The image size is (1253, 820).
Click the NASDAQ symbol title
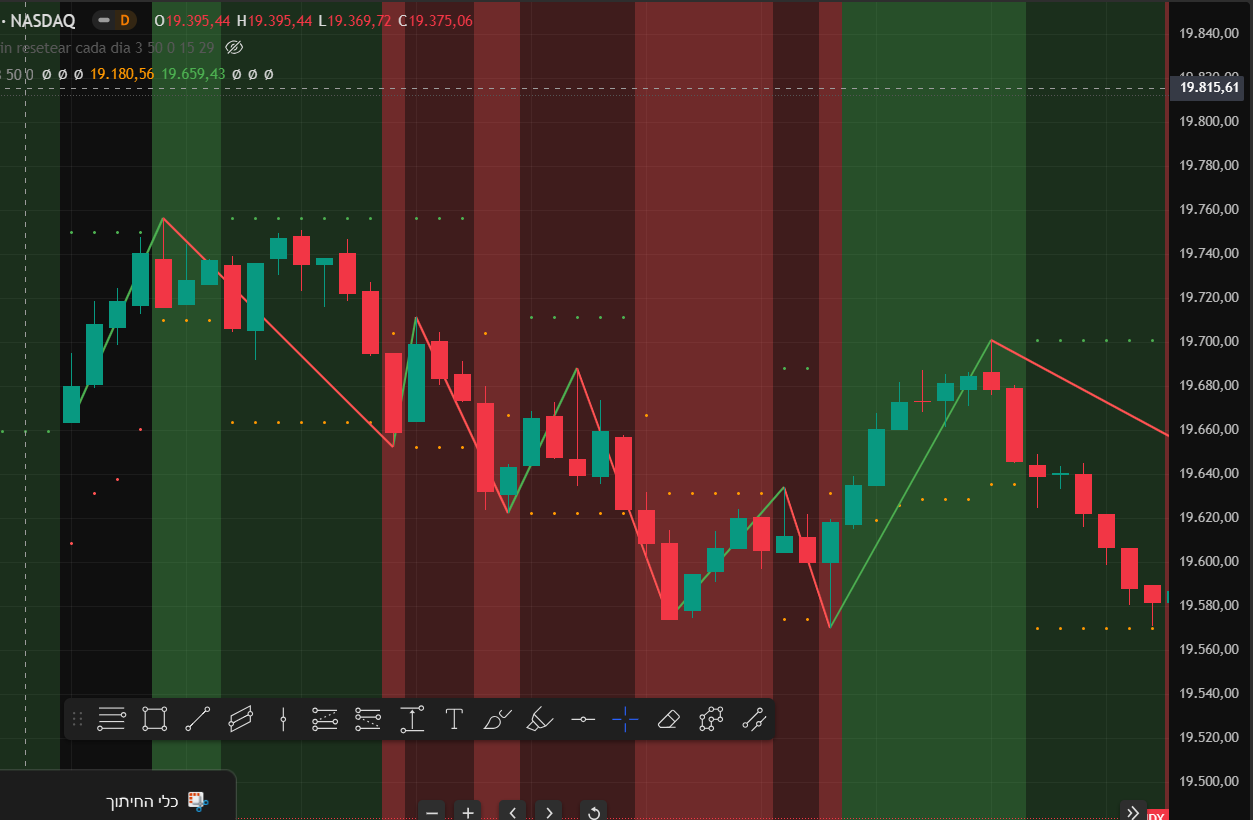pos(42,20)
